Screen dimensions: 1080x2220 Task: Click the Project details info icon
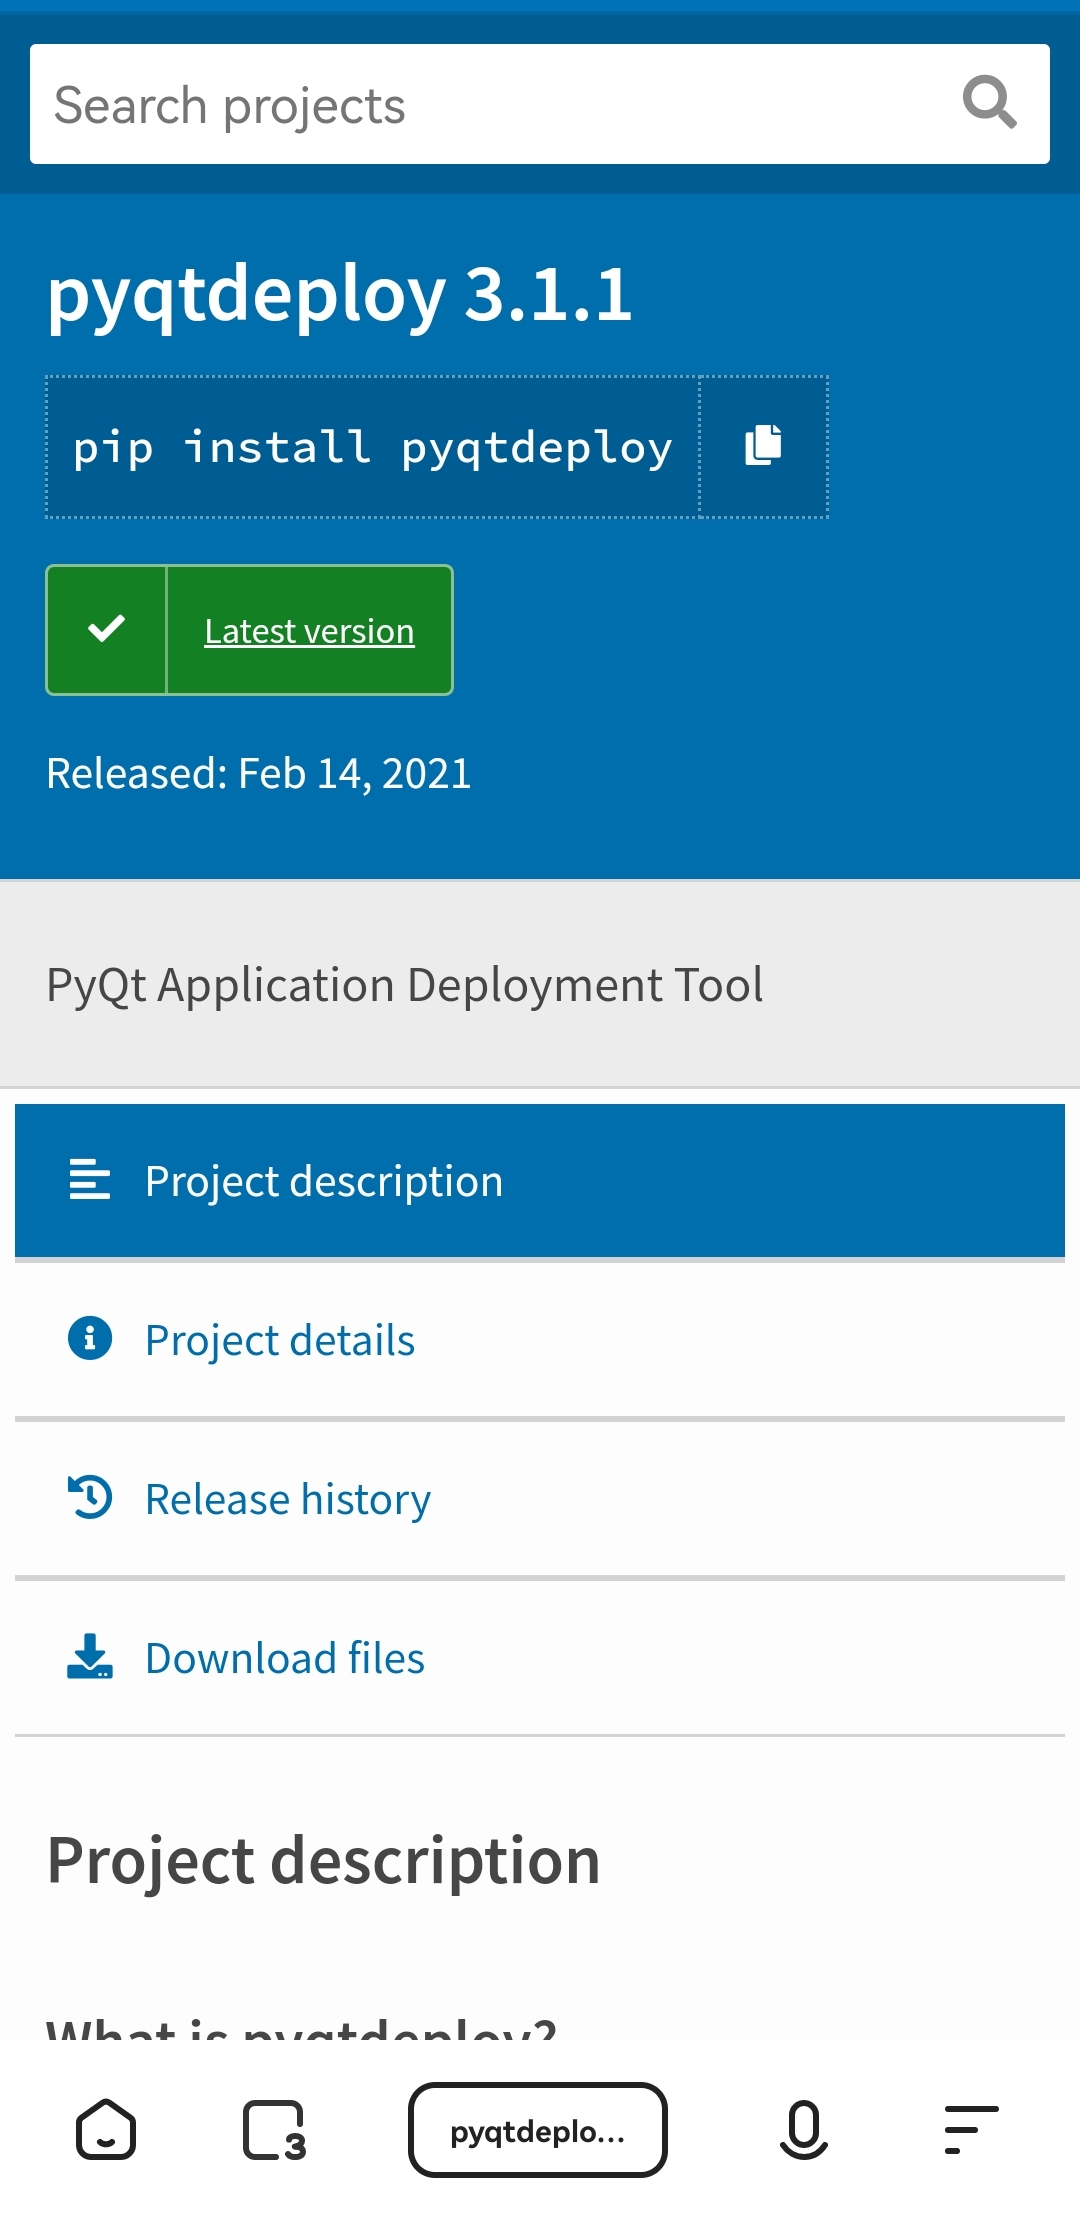pos(90,1338)
